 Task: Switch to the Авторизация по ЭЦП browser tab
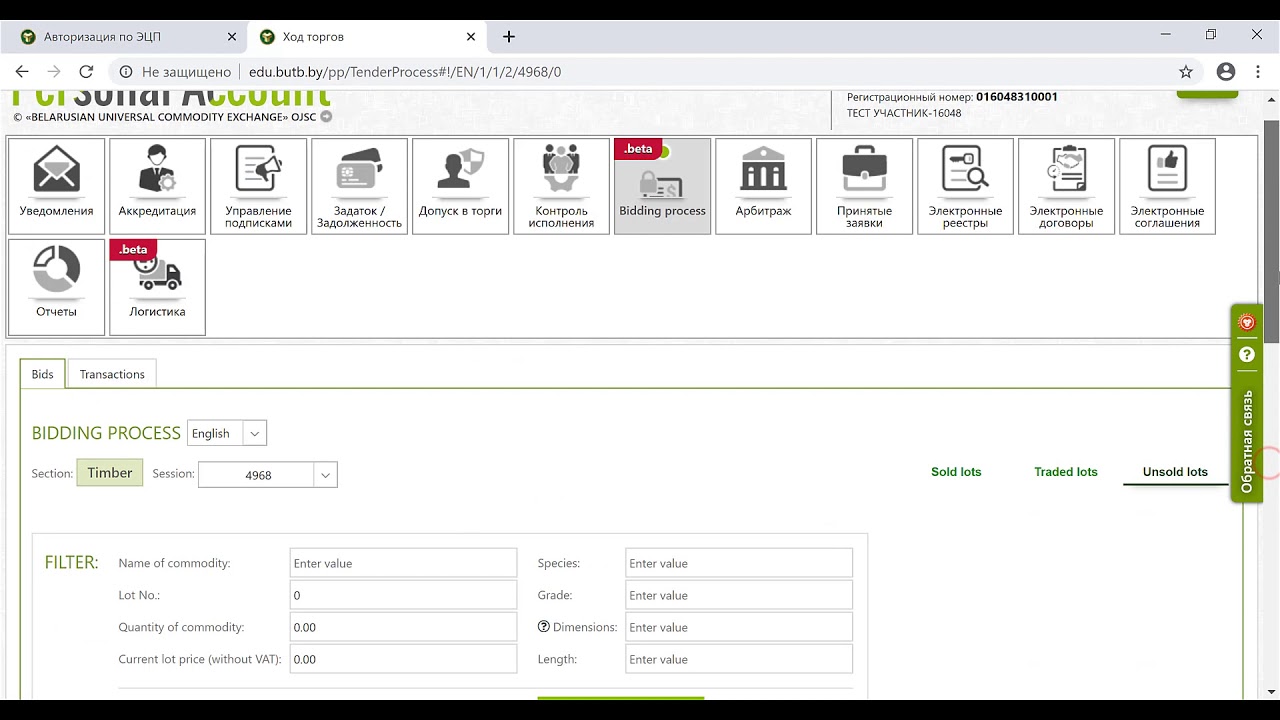[126, 37]
